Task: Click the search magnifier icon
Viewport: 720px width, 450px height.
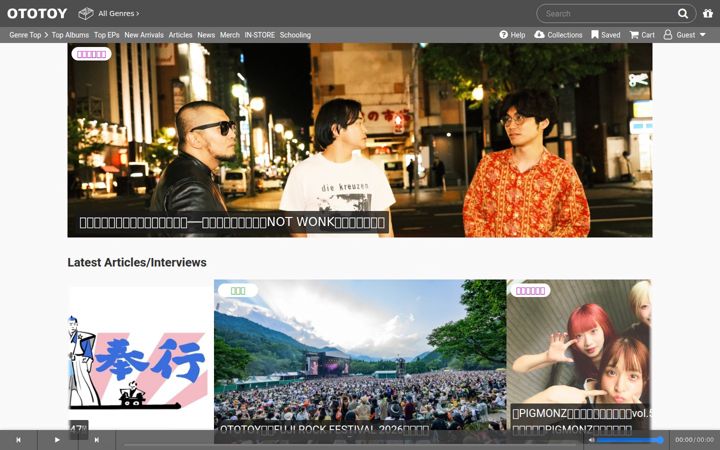Action: 683,14
